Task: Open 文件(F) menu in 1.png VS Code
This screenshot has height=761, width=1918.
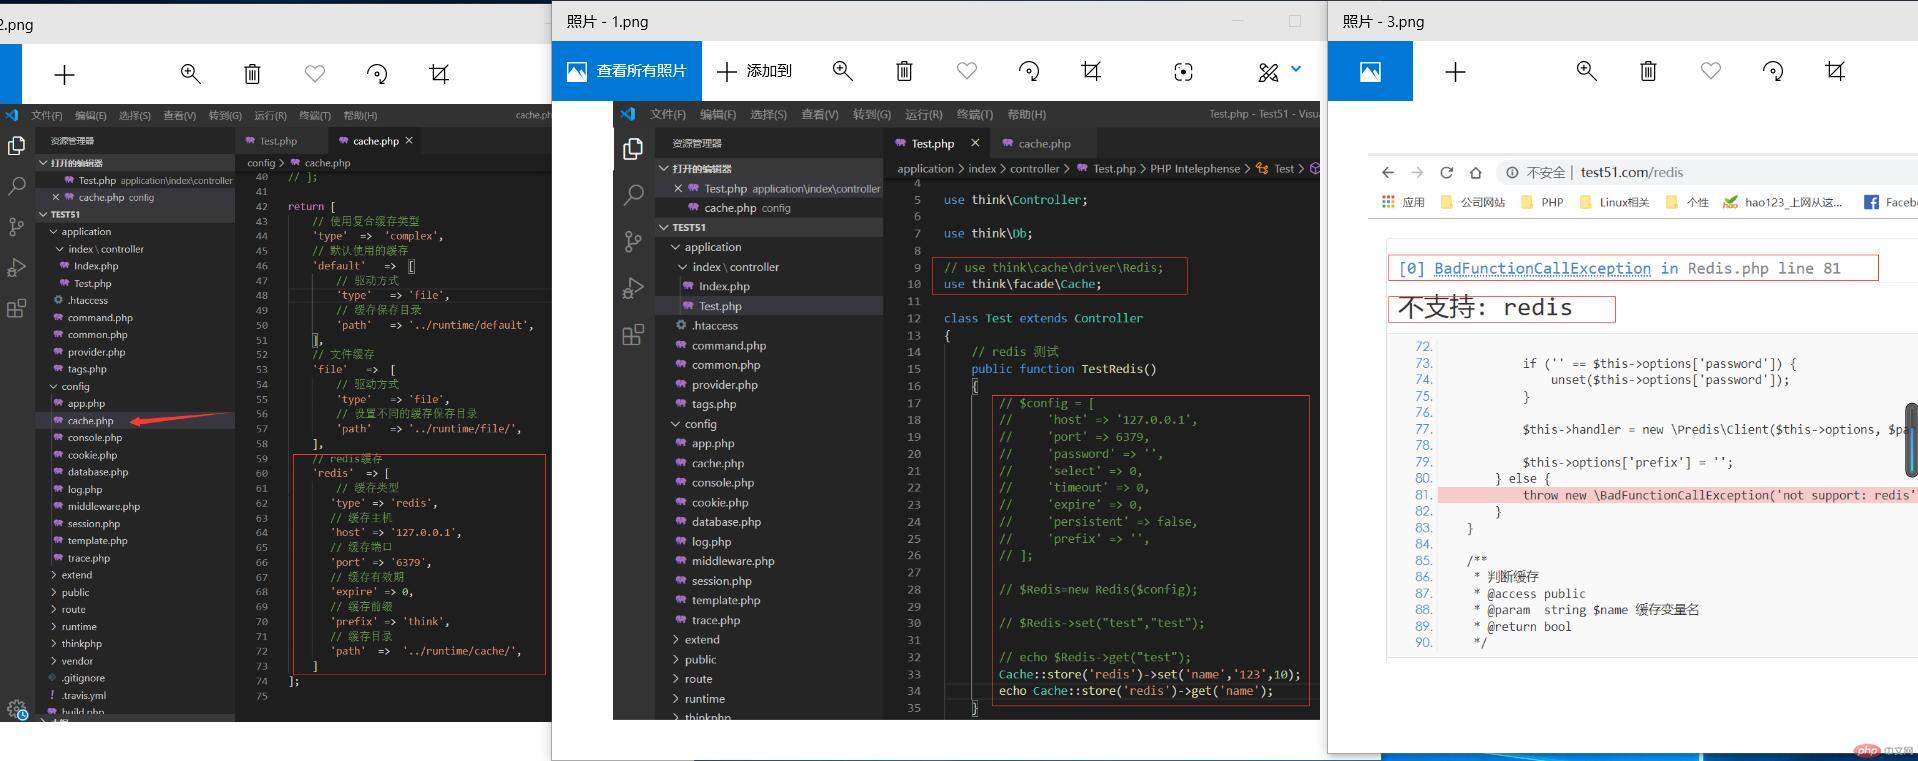Action: pyautogui.click(x=668, y=114)
